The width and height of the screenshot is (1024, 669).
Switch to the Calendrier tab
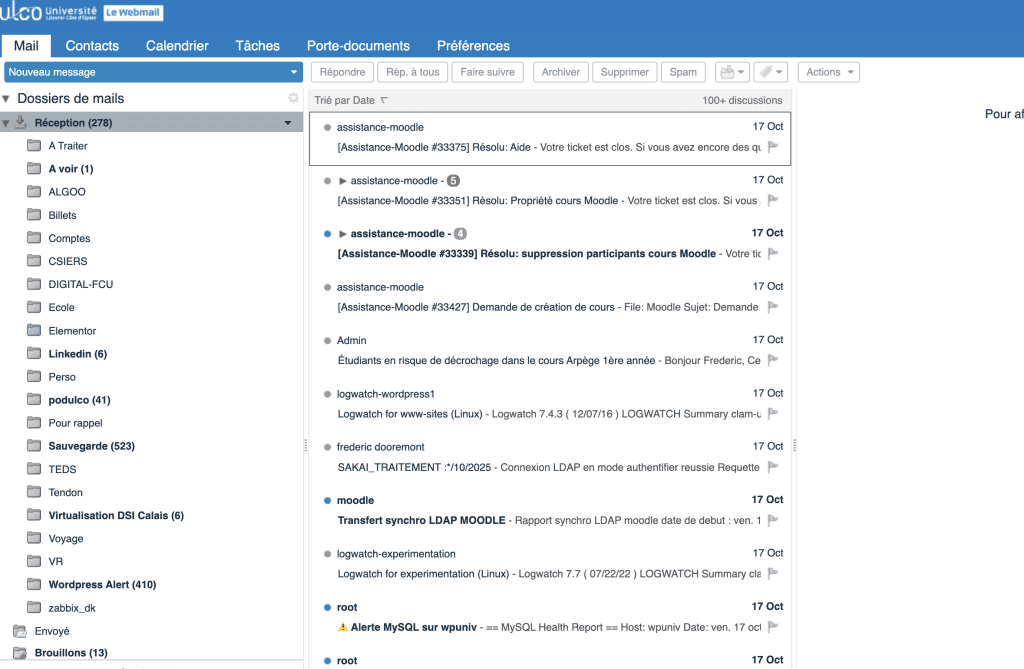point(177,46)
